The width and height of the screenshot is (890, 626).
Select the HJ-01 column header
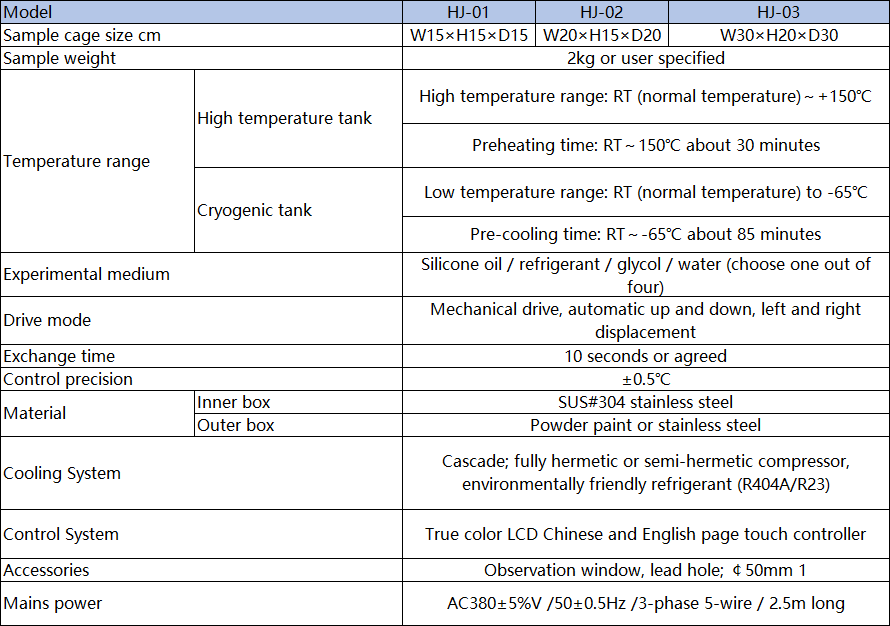(469, 12)
